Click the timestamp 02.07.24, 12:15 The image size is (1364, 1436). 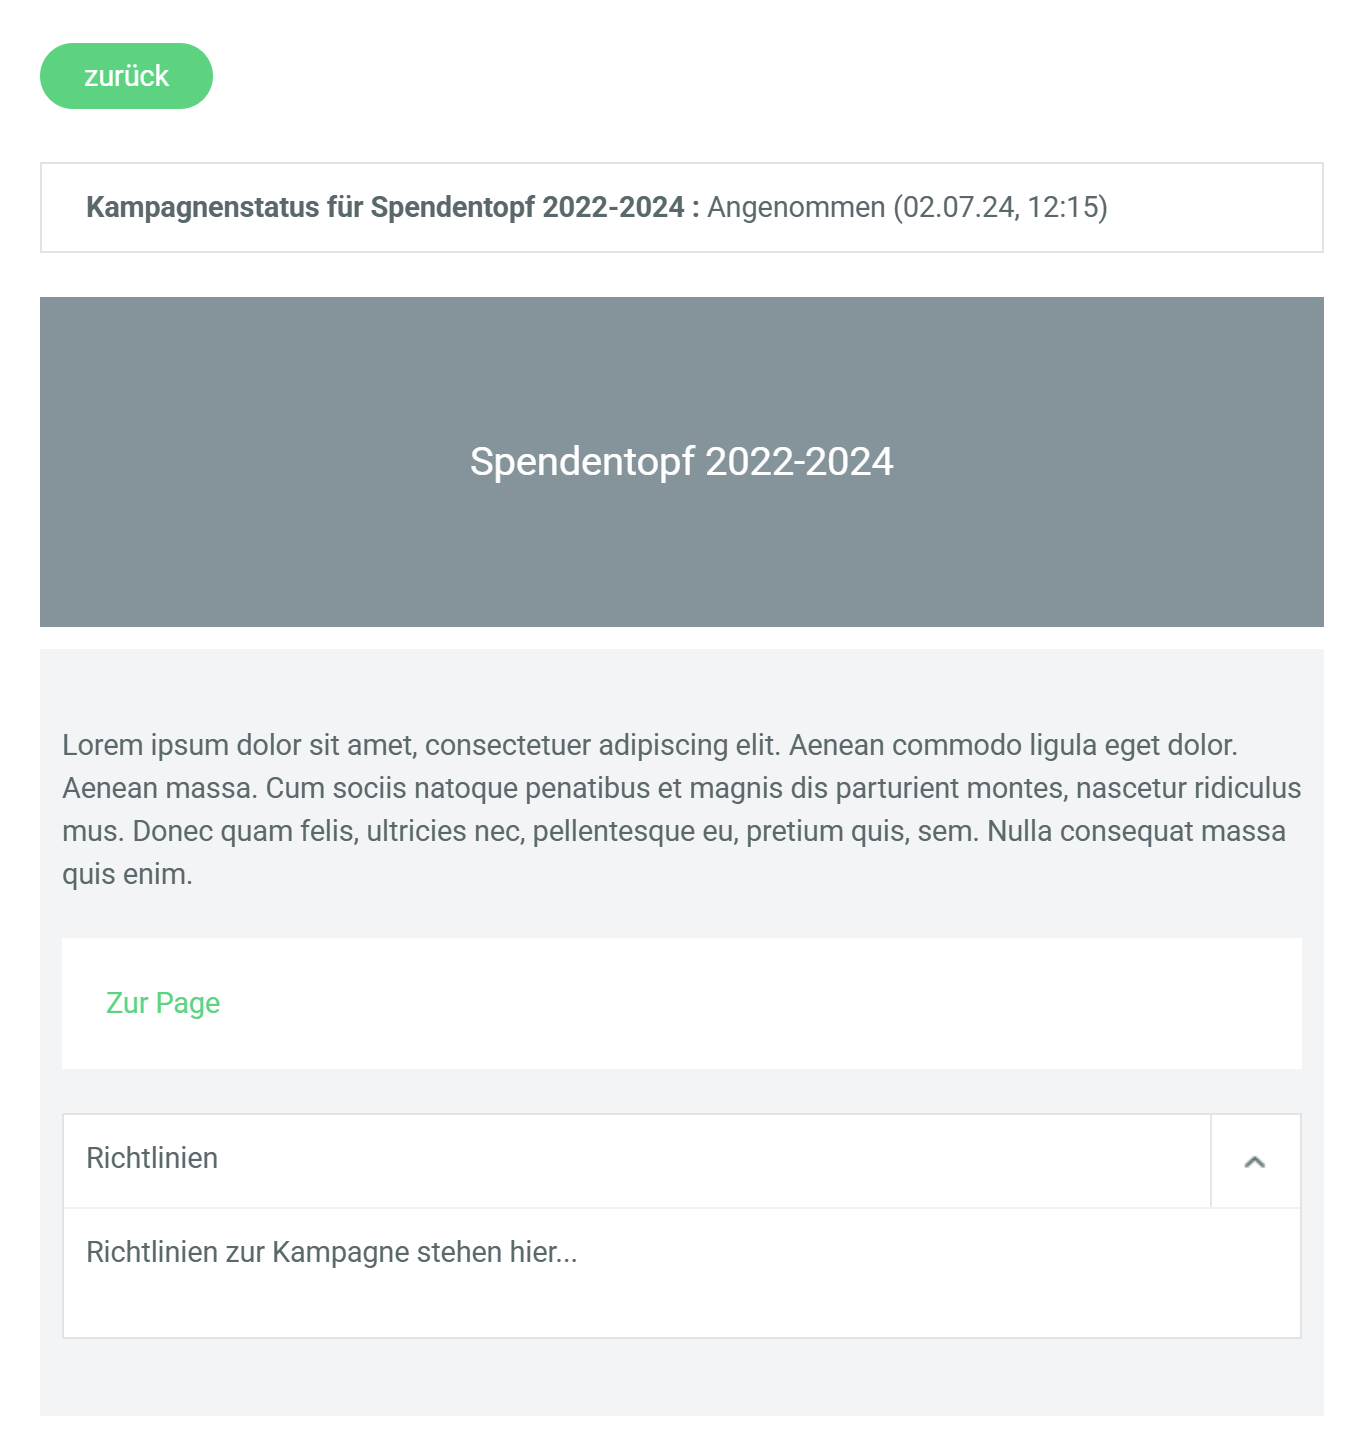point(1000,207)
